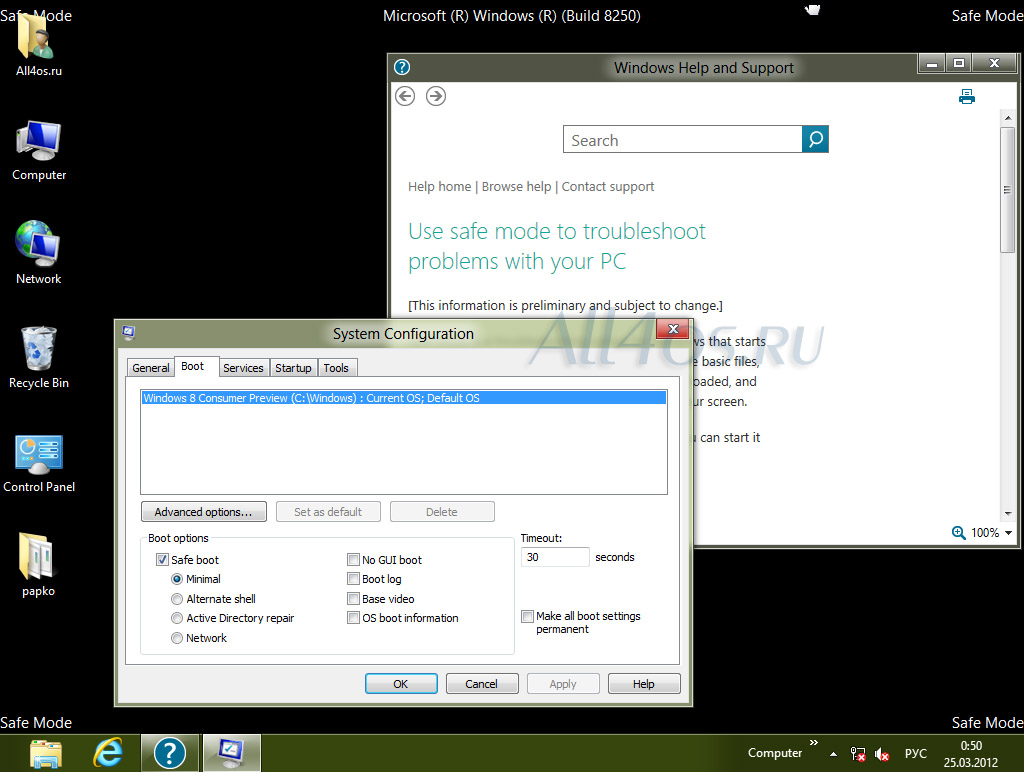The image size is (1024, 772).
Task: Select the Minimal radio button
Action: (x=176, y=579)
